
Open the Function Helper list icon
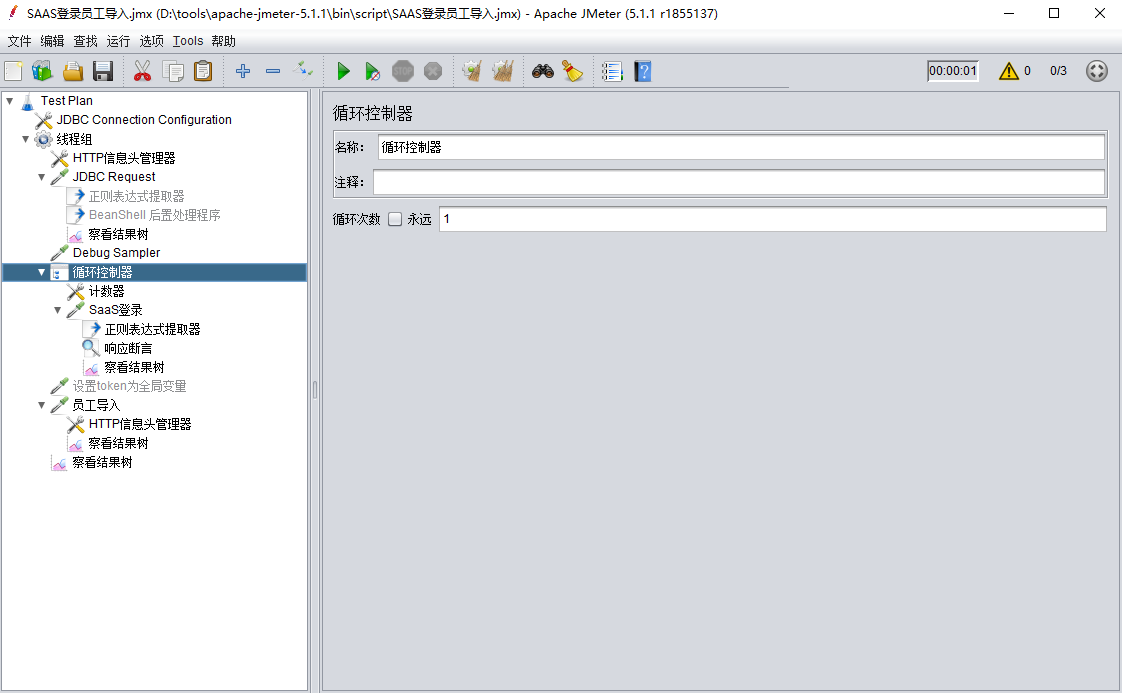[x=612, y=71]
